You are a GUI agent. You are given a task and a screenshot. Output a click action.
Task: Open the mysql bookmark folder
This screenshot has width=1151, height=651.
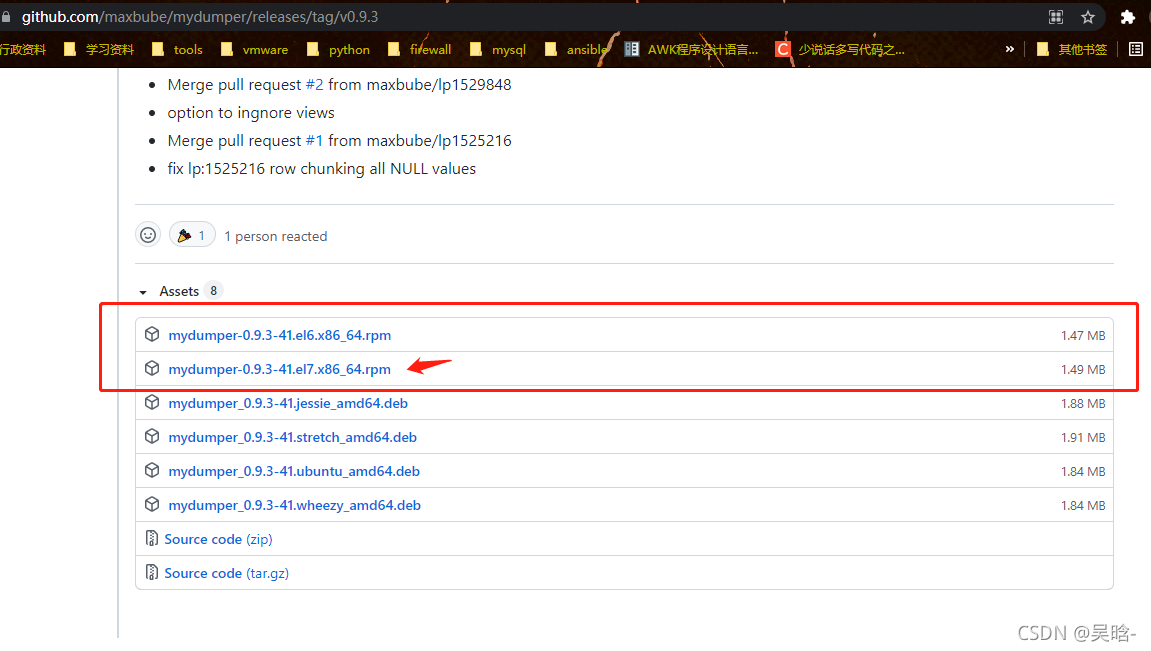498,49
